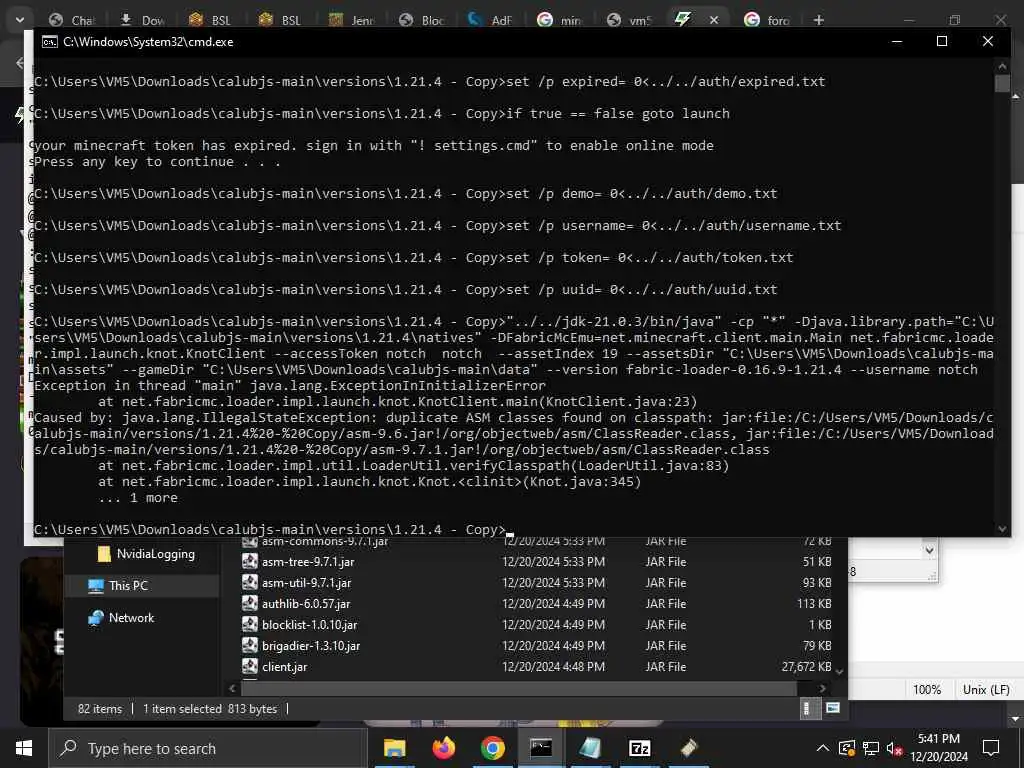This screenshot has width=1024, height=768.
Task: Minimize the cmd.exe window
Action: 897,42
